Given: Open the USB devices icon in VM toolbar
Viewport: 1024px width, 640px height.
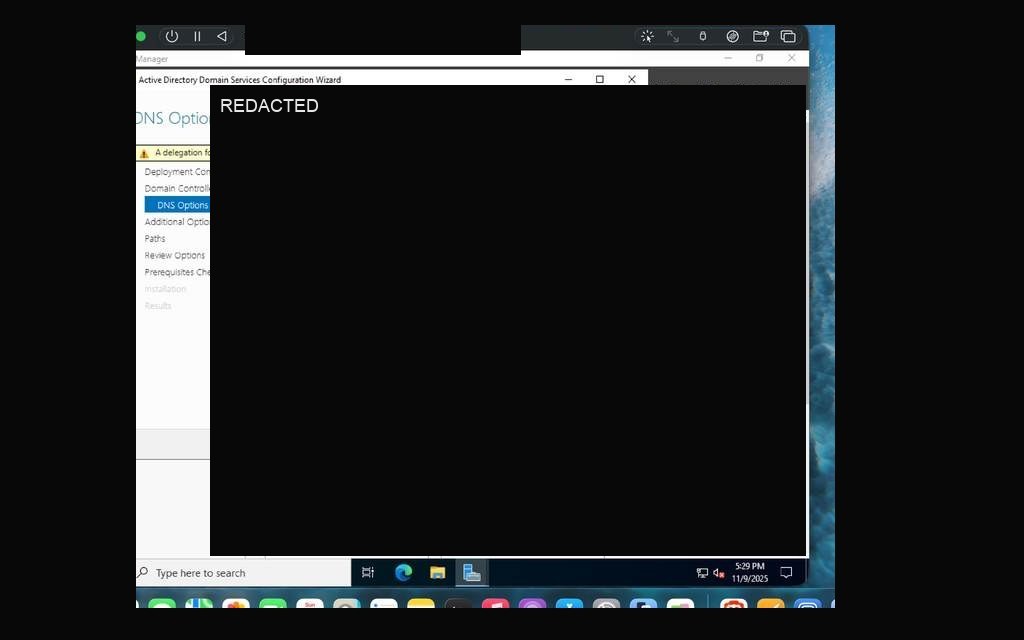Looking at the screenshot, I should tap(703, 37).
